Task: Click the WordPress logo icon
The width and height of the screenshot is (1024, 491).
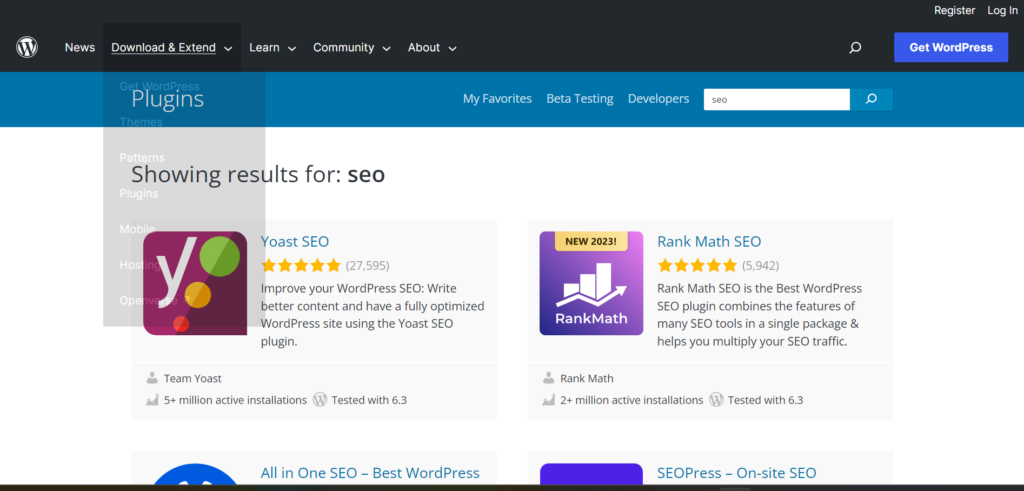Action: [27, 48]
